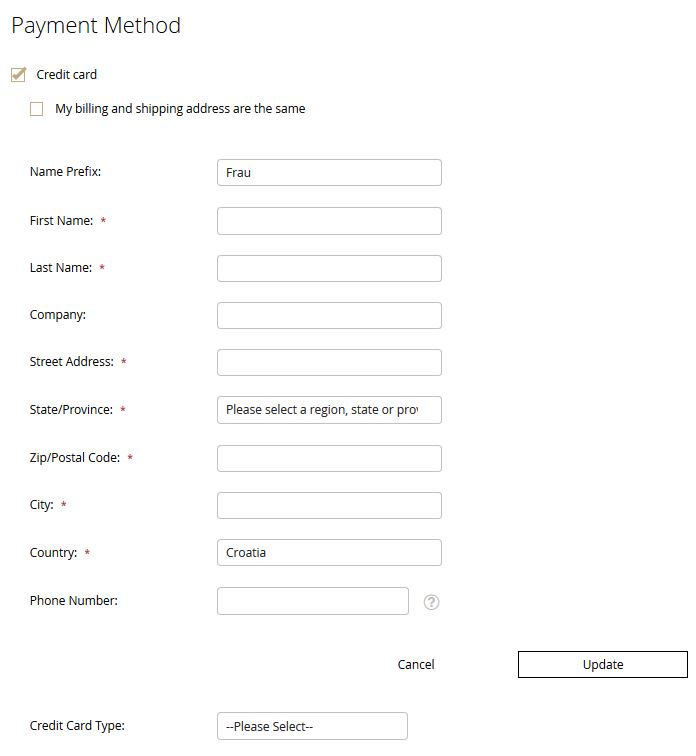Focus the Zip/Postal Code field
The image size is (696, 756).
pos(329,458)
